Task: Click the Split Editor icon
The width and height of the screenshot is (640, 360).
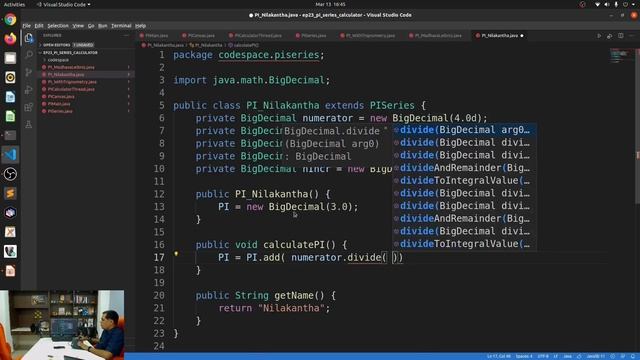Action: (620, 36)
